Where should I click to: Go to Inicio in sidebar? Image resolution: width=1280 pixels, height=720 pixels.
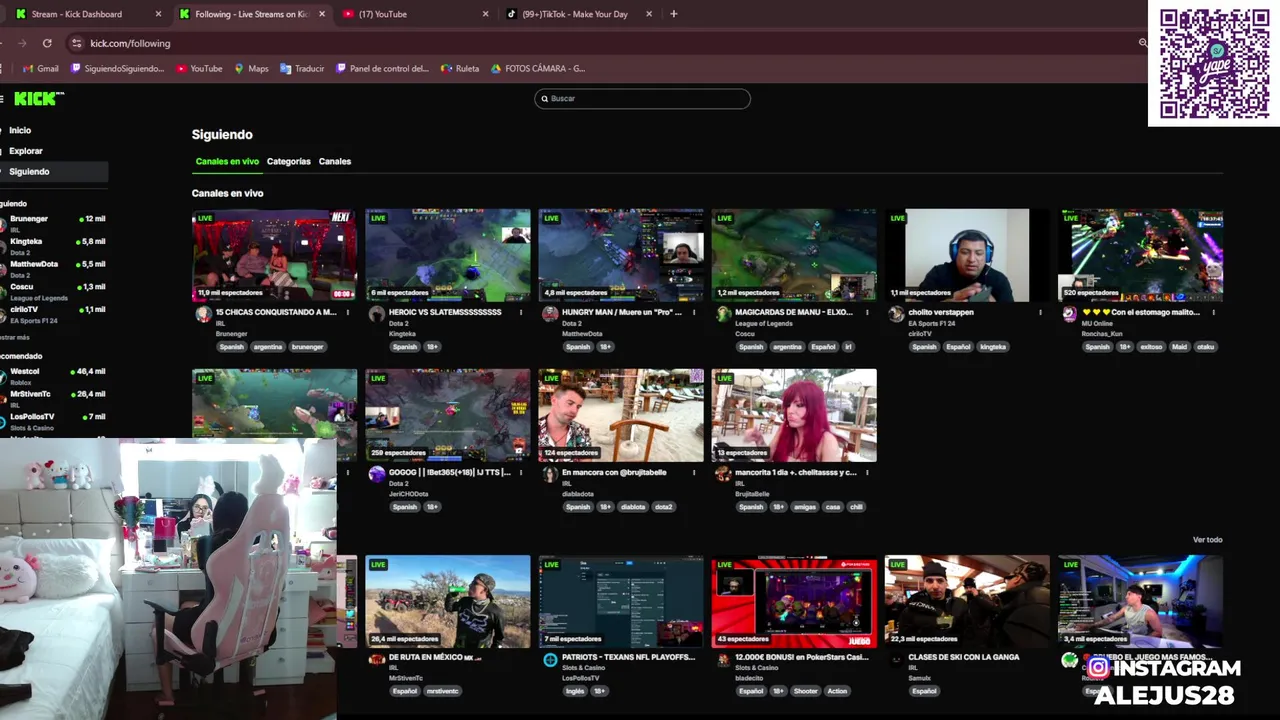[x=20, y=130]
